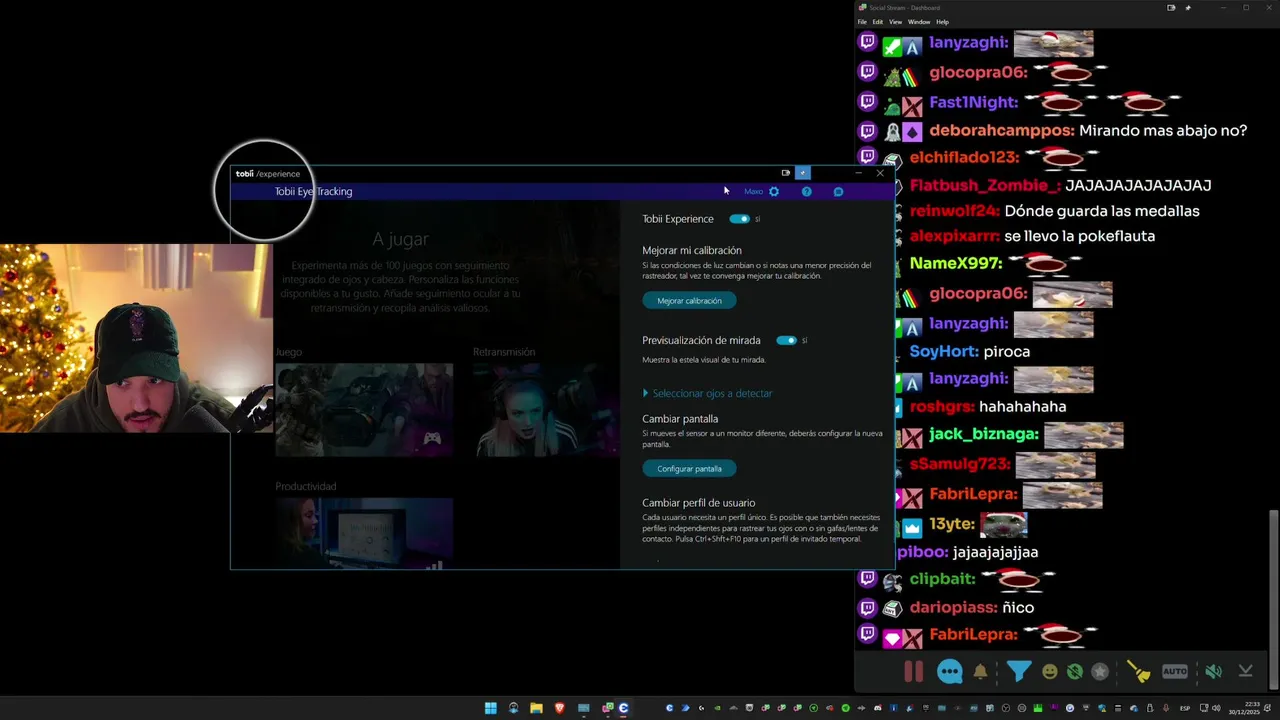This screenshot has height=720, width=1280.
Task: Click the Twitch icon beside clipbait
Action: [867, 578]
